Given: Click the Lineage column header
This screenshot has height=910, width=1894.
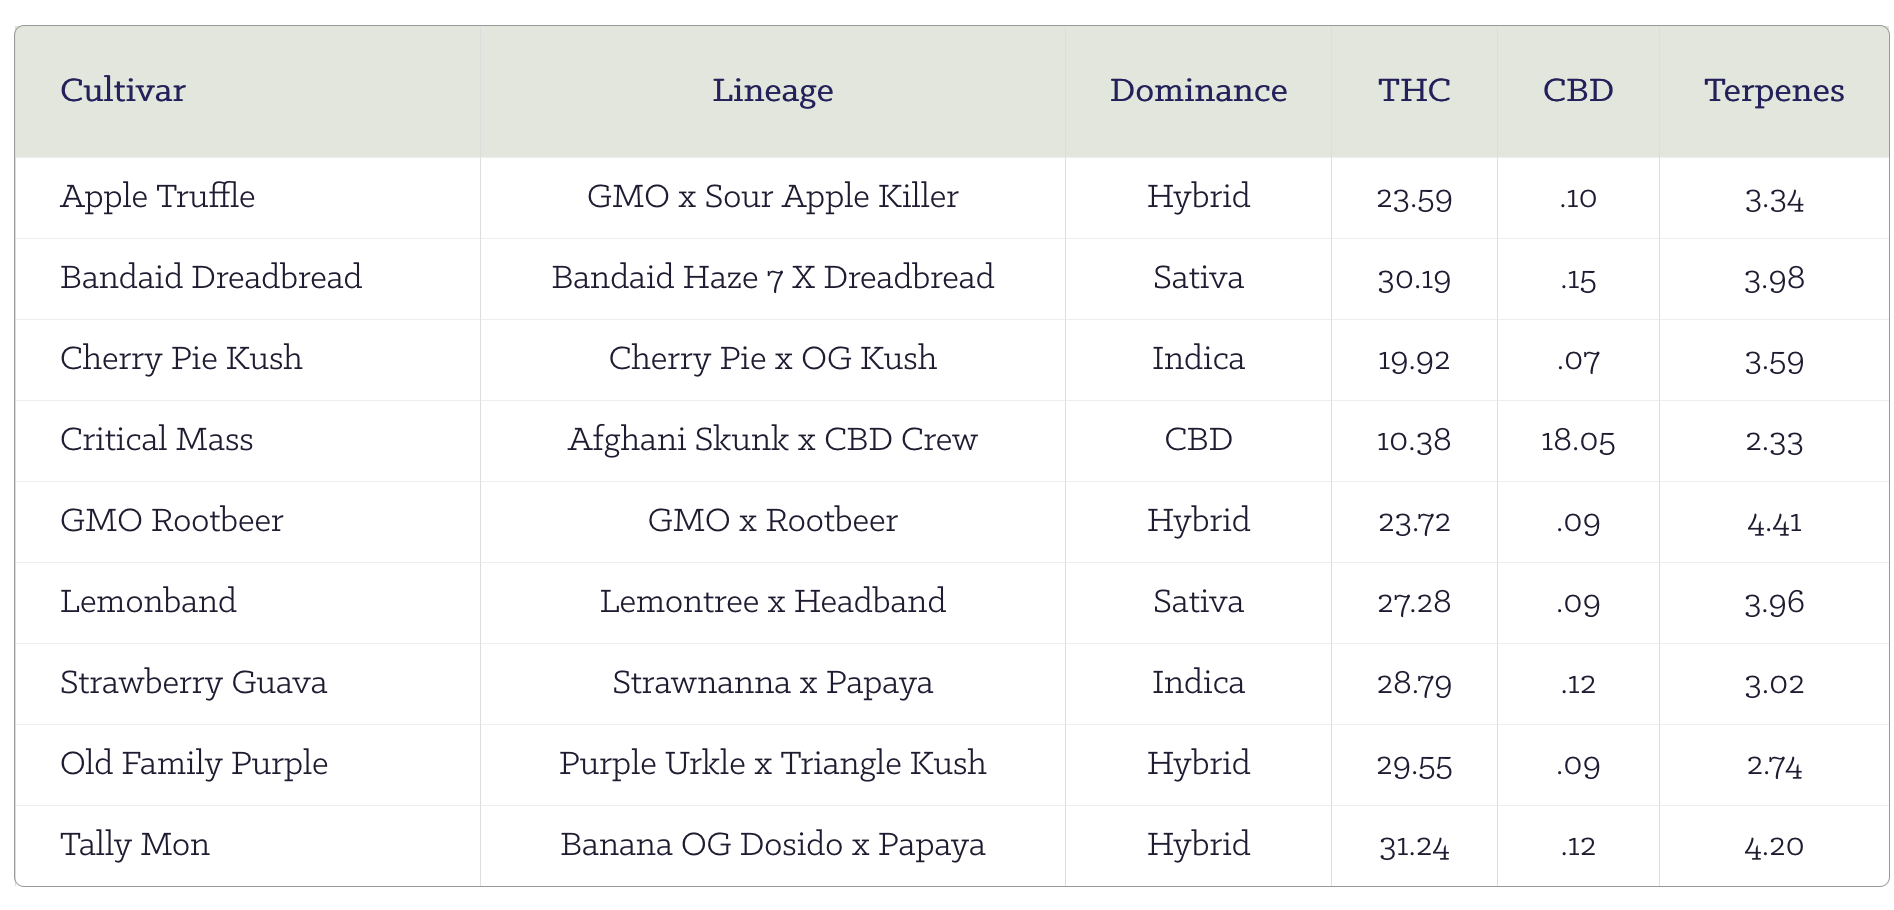Looking at the screenshot, I should [x=772, y=91].
